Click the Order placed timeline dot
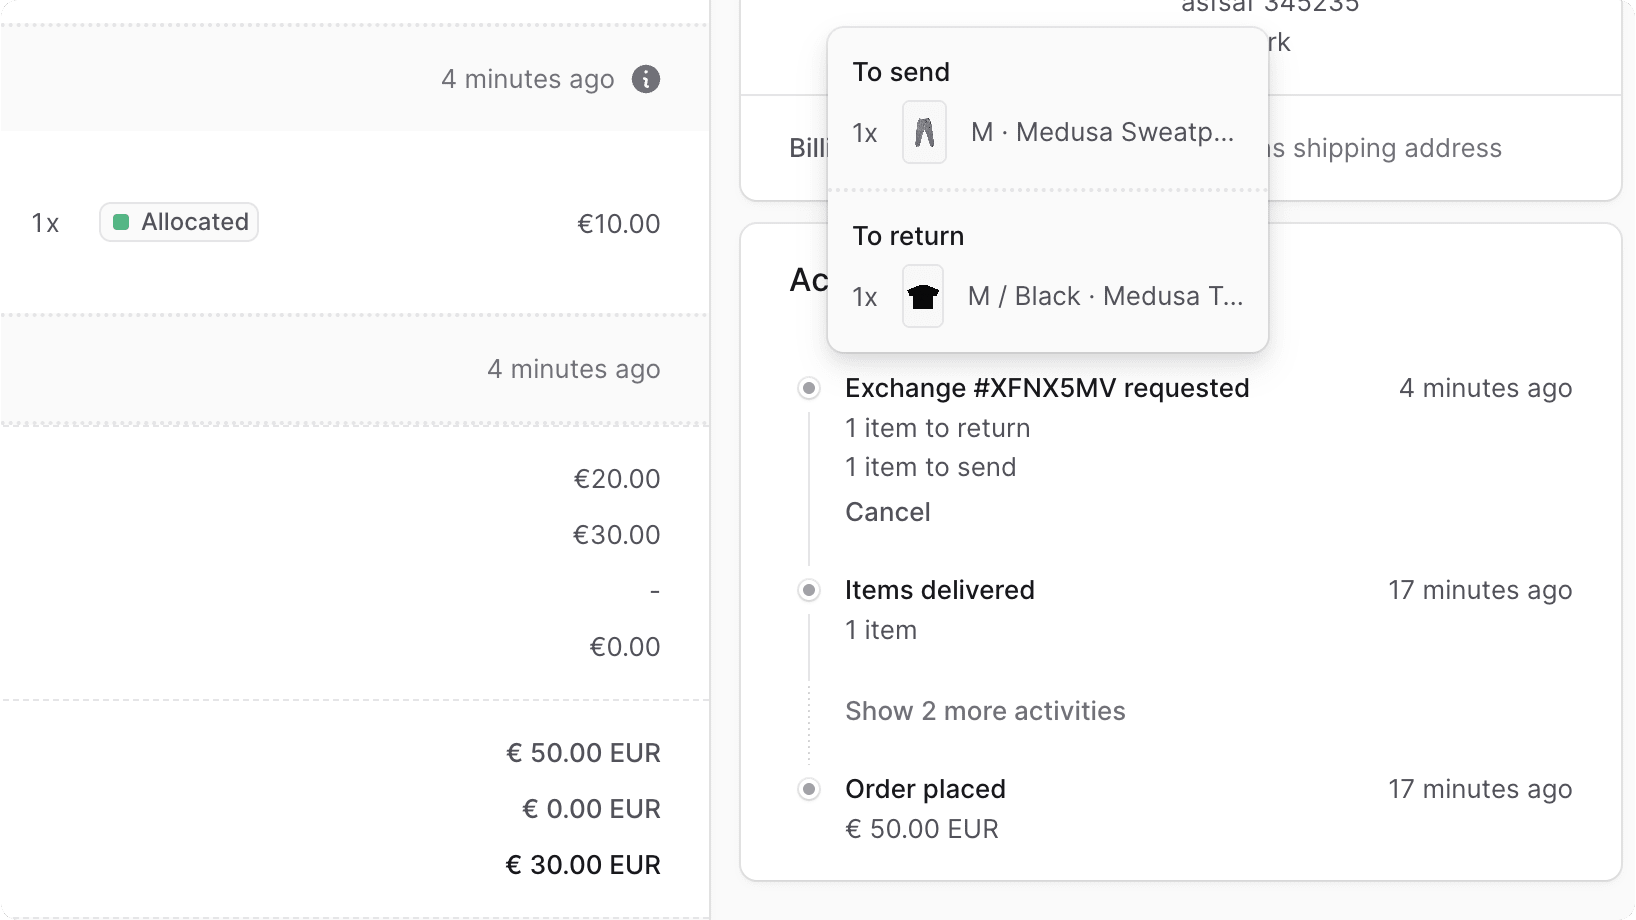1636x920 pixels. coord(808,789)
